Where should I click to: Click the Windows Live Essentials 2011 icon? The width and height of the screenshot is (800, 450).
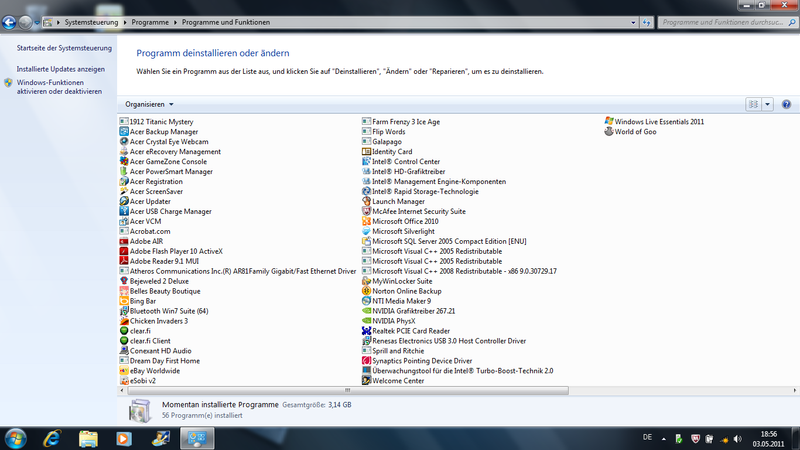[609, 121]
